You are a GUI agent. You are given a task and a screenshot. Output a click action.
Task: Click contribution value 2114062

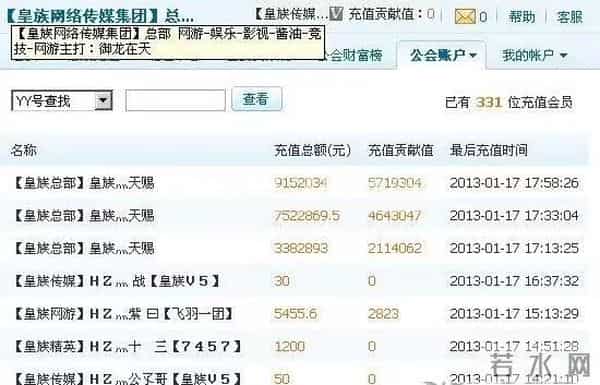pos(395,248)
